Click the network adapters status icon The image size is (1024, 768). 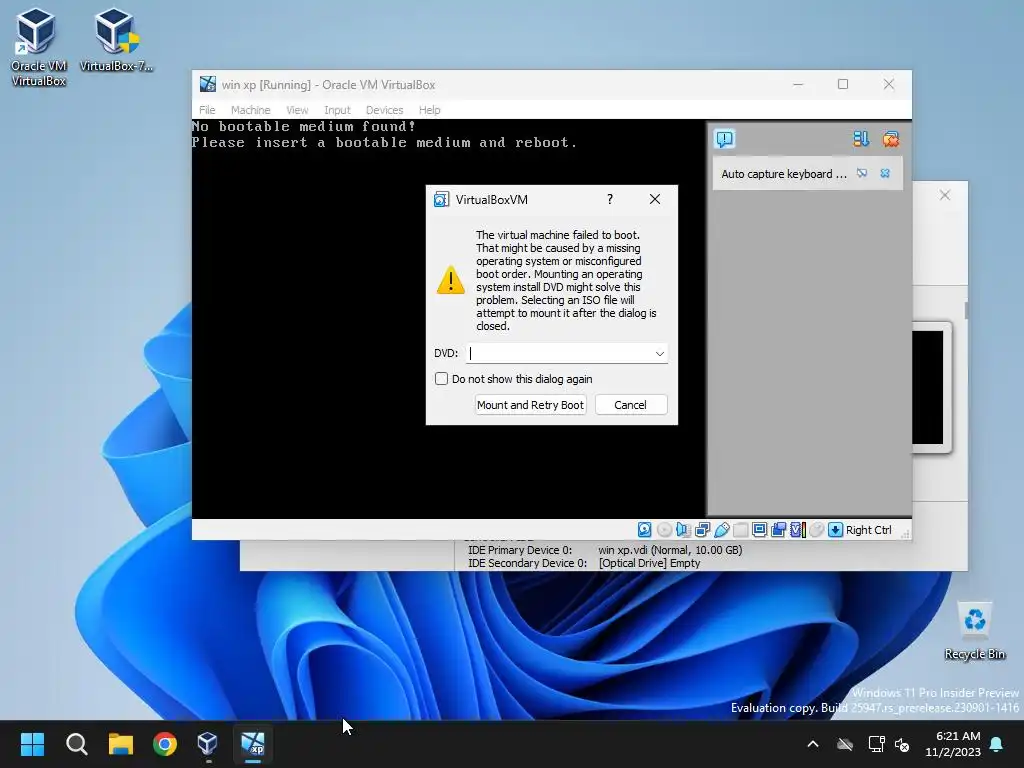coord(703,530)
